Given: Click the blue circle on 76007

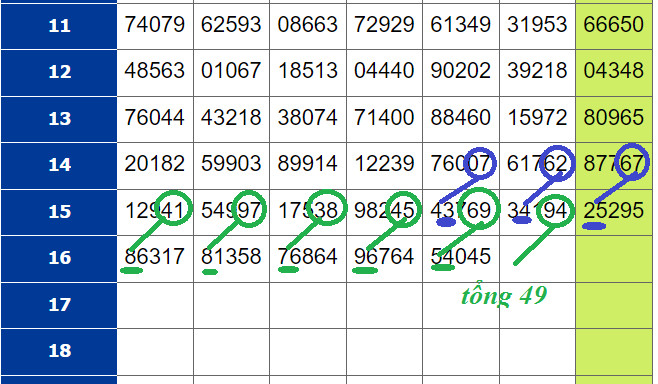Looking at the screenshot, I should pos(480,162).
